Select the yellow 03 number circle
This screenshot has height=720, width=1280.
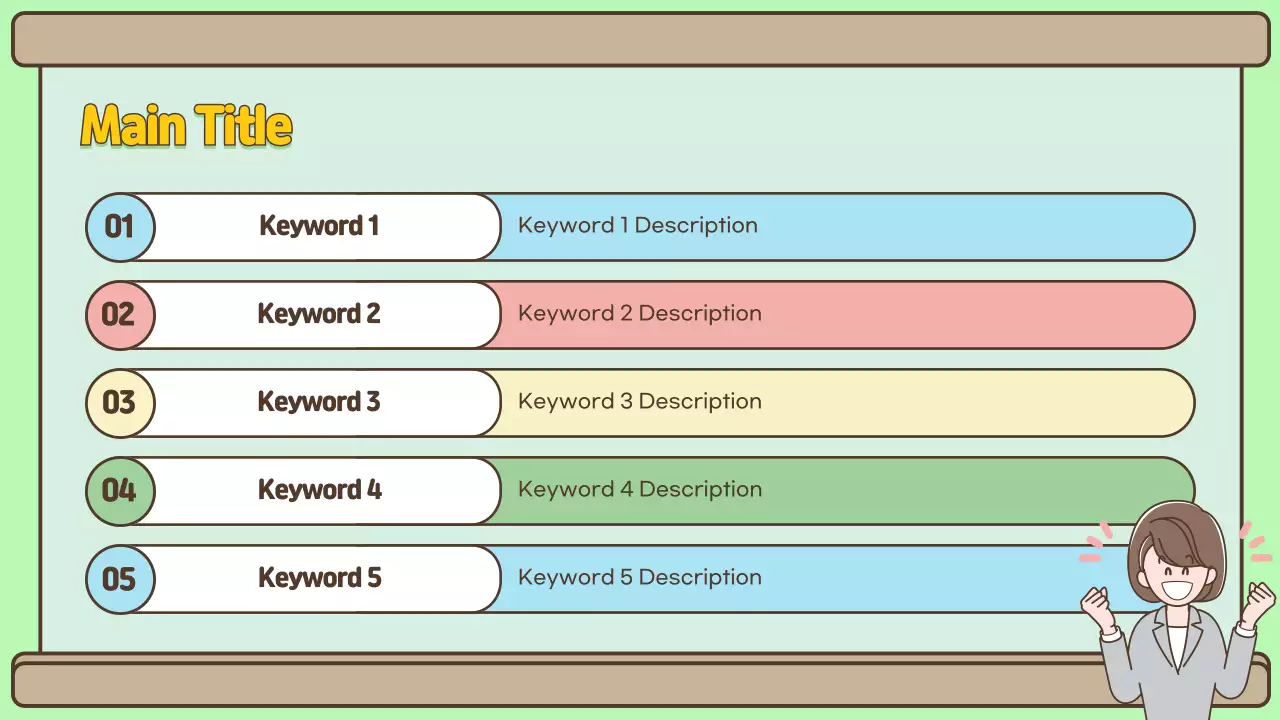(119, 403)
